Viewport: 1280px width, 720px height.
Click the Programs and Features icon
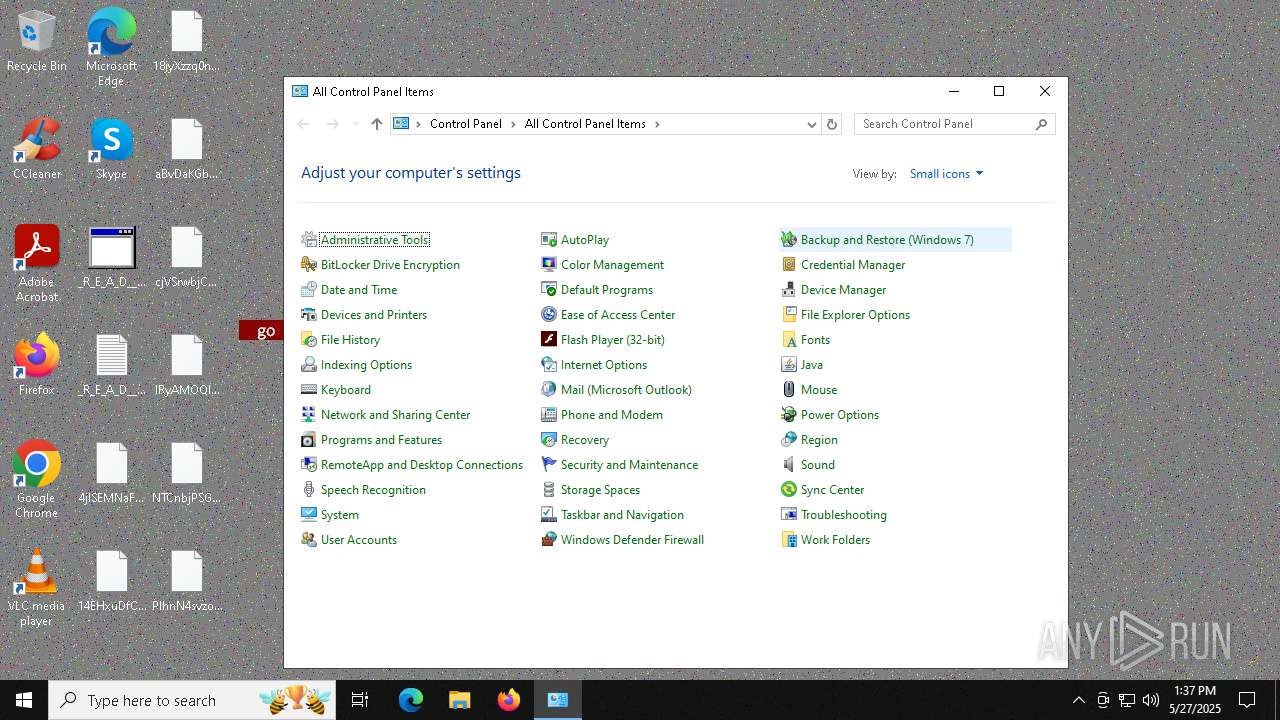(309, 440)
